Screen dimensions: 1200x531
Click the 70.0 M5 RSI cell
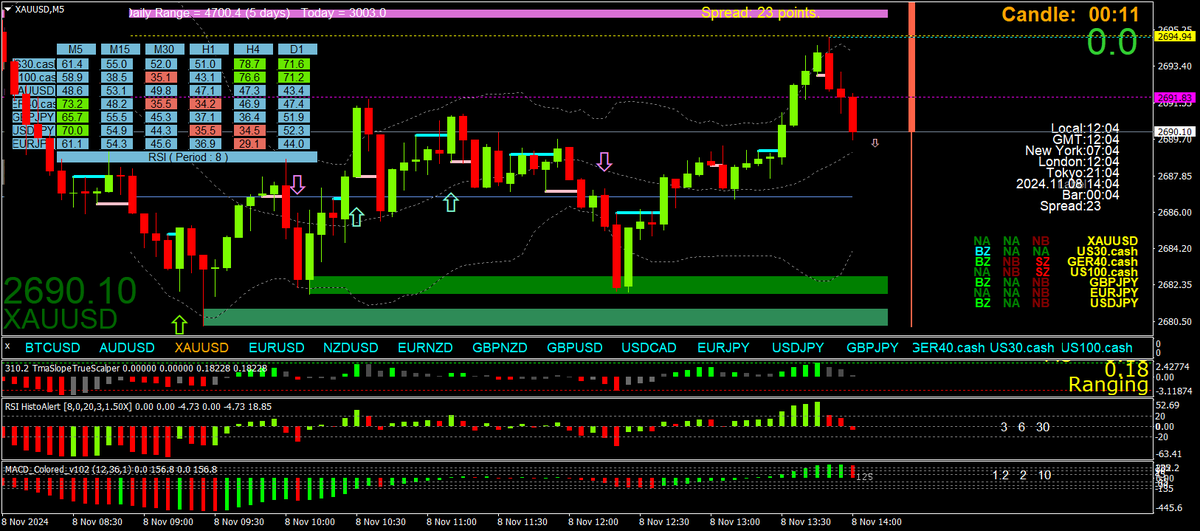pyautogui.click(x=72, y=130)
